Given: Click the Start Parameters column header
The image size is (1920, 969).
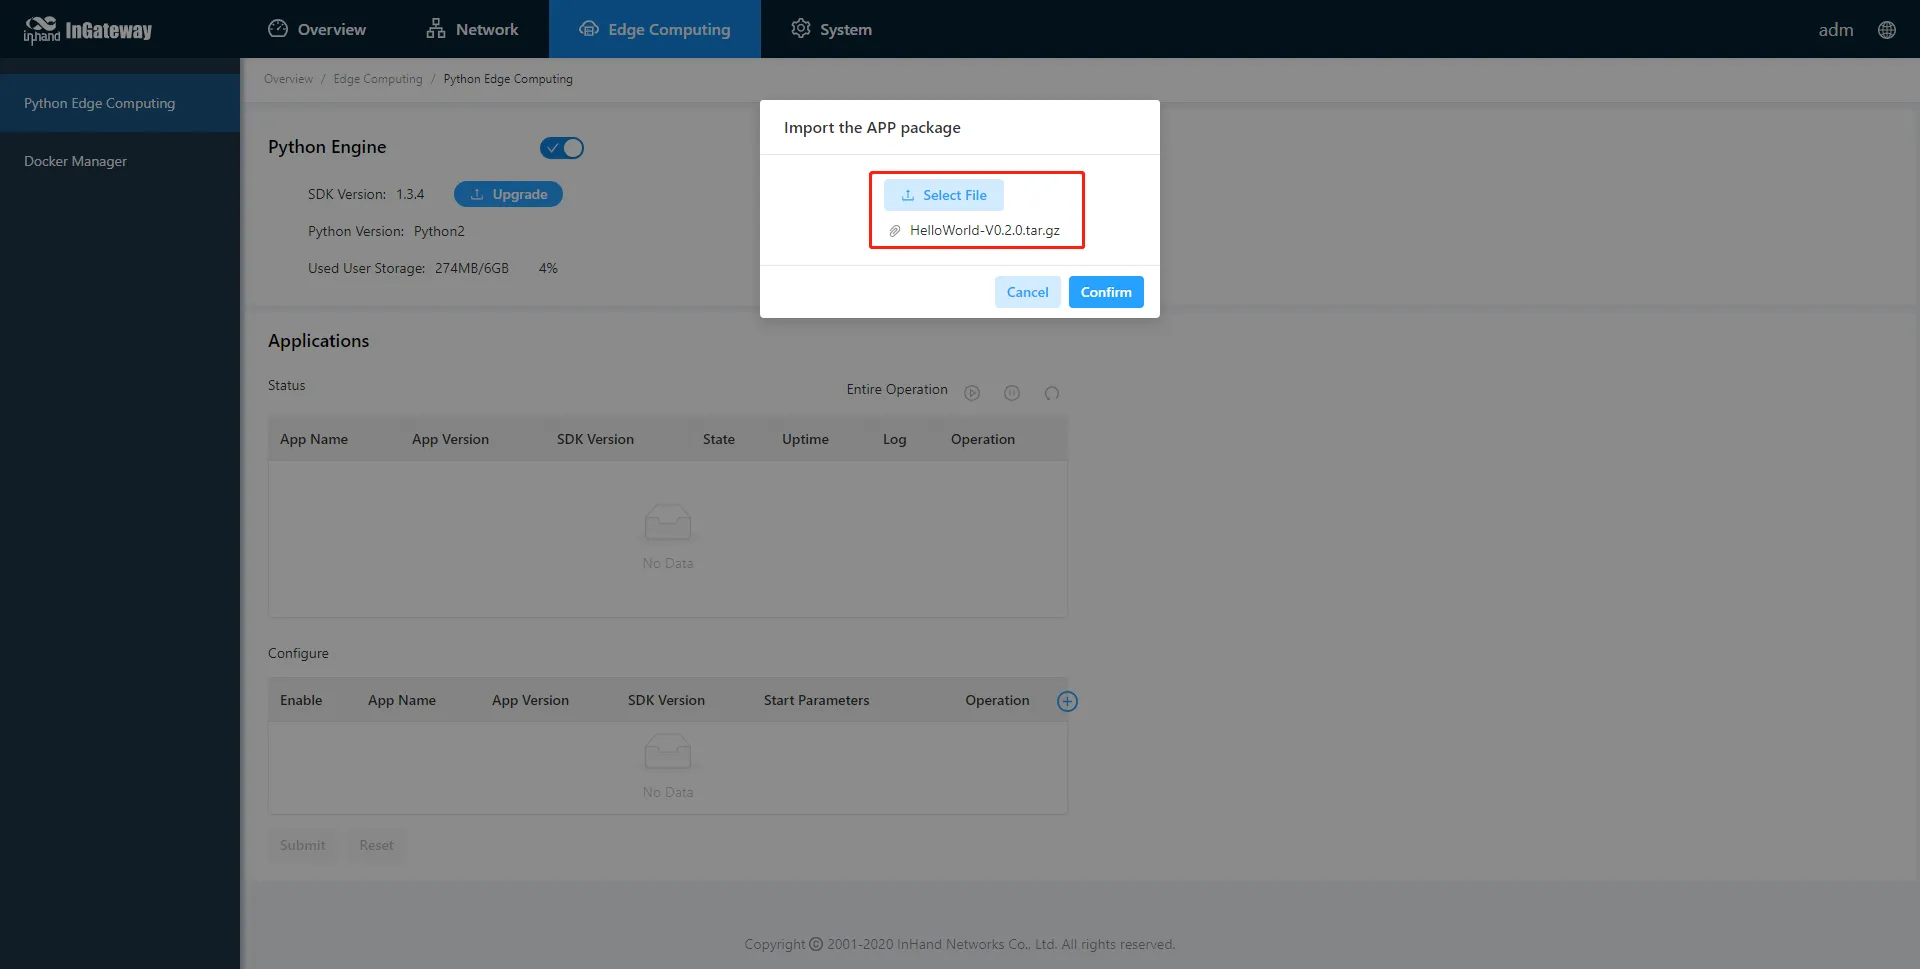Looking at the screenshot, I should (817, 700).
